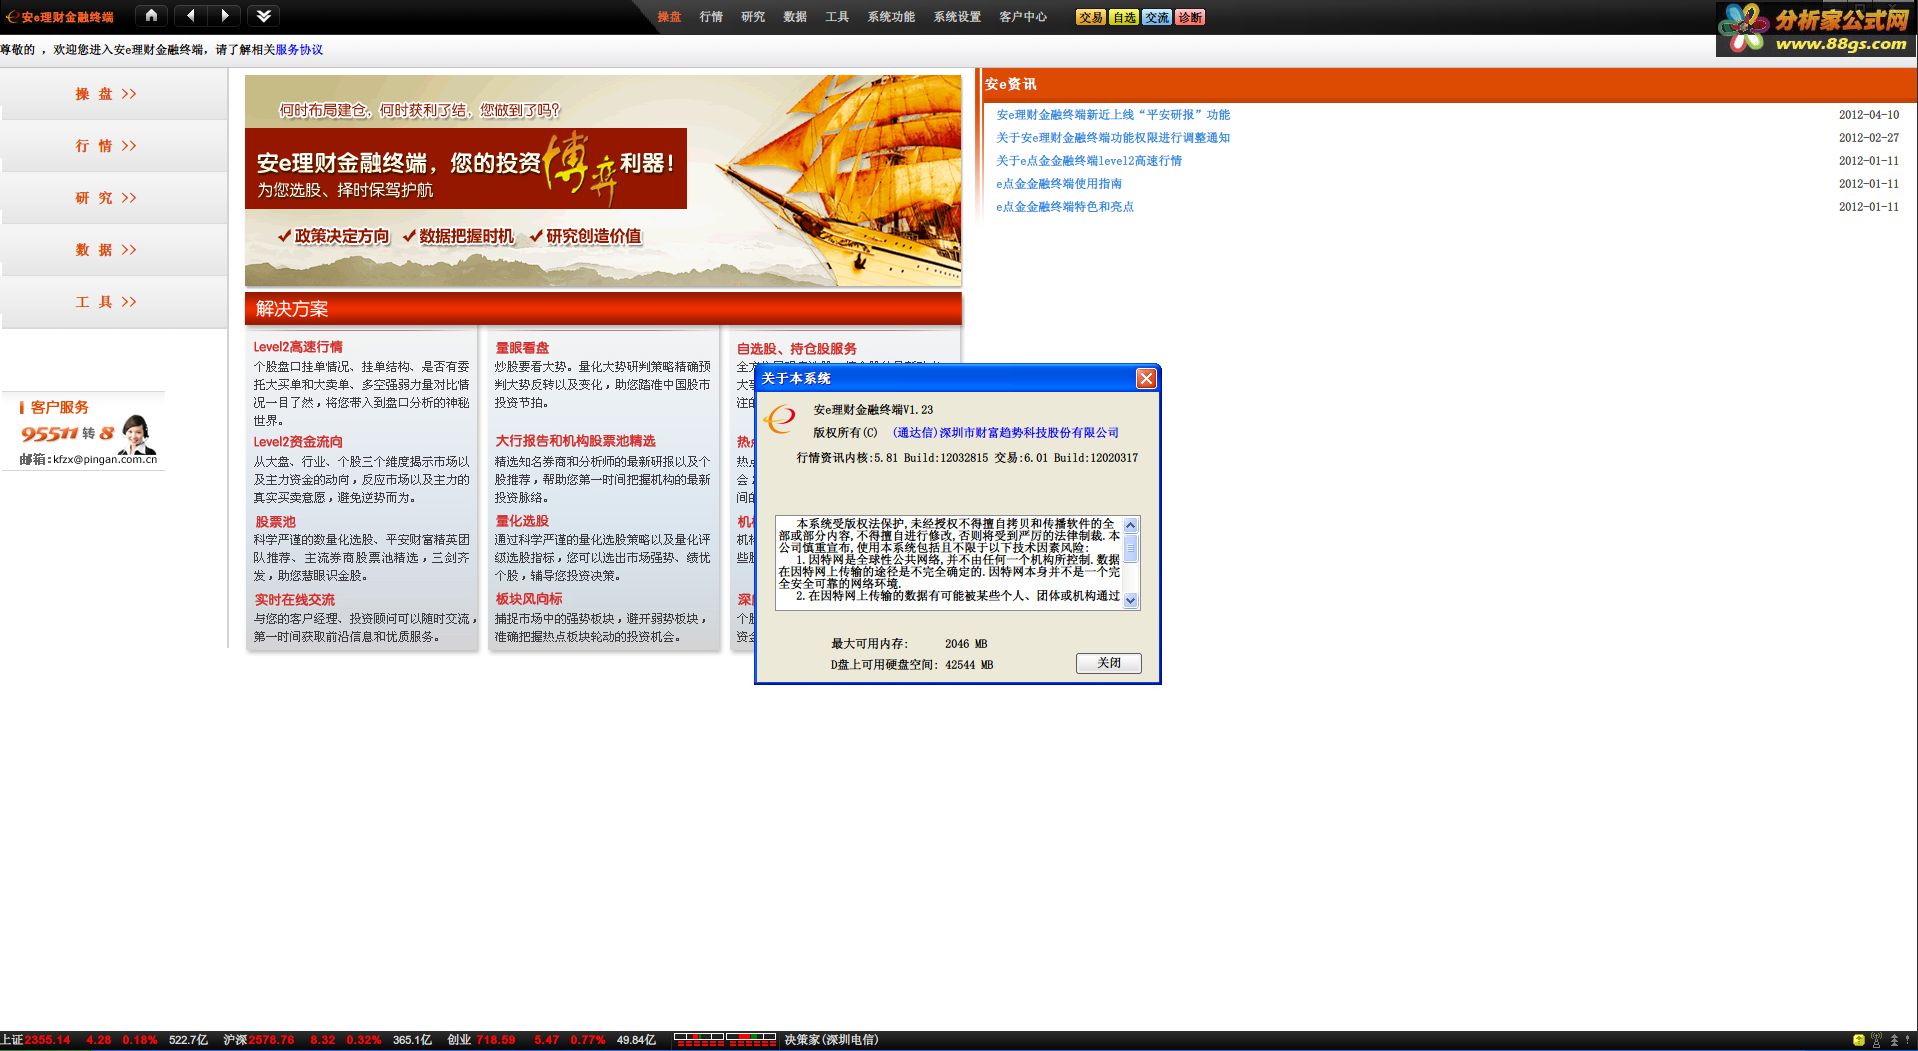Screen dimensions: 1918x1051
Task: Click the 实时在线交流 solution heading
Action: [295, 600]
